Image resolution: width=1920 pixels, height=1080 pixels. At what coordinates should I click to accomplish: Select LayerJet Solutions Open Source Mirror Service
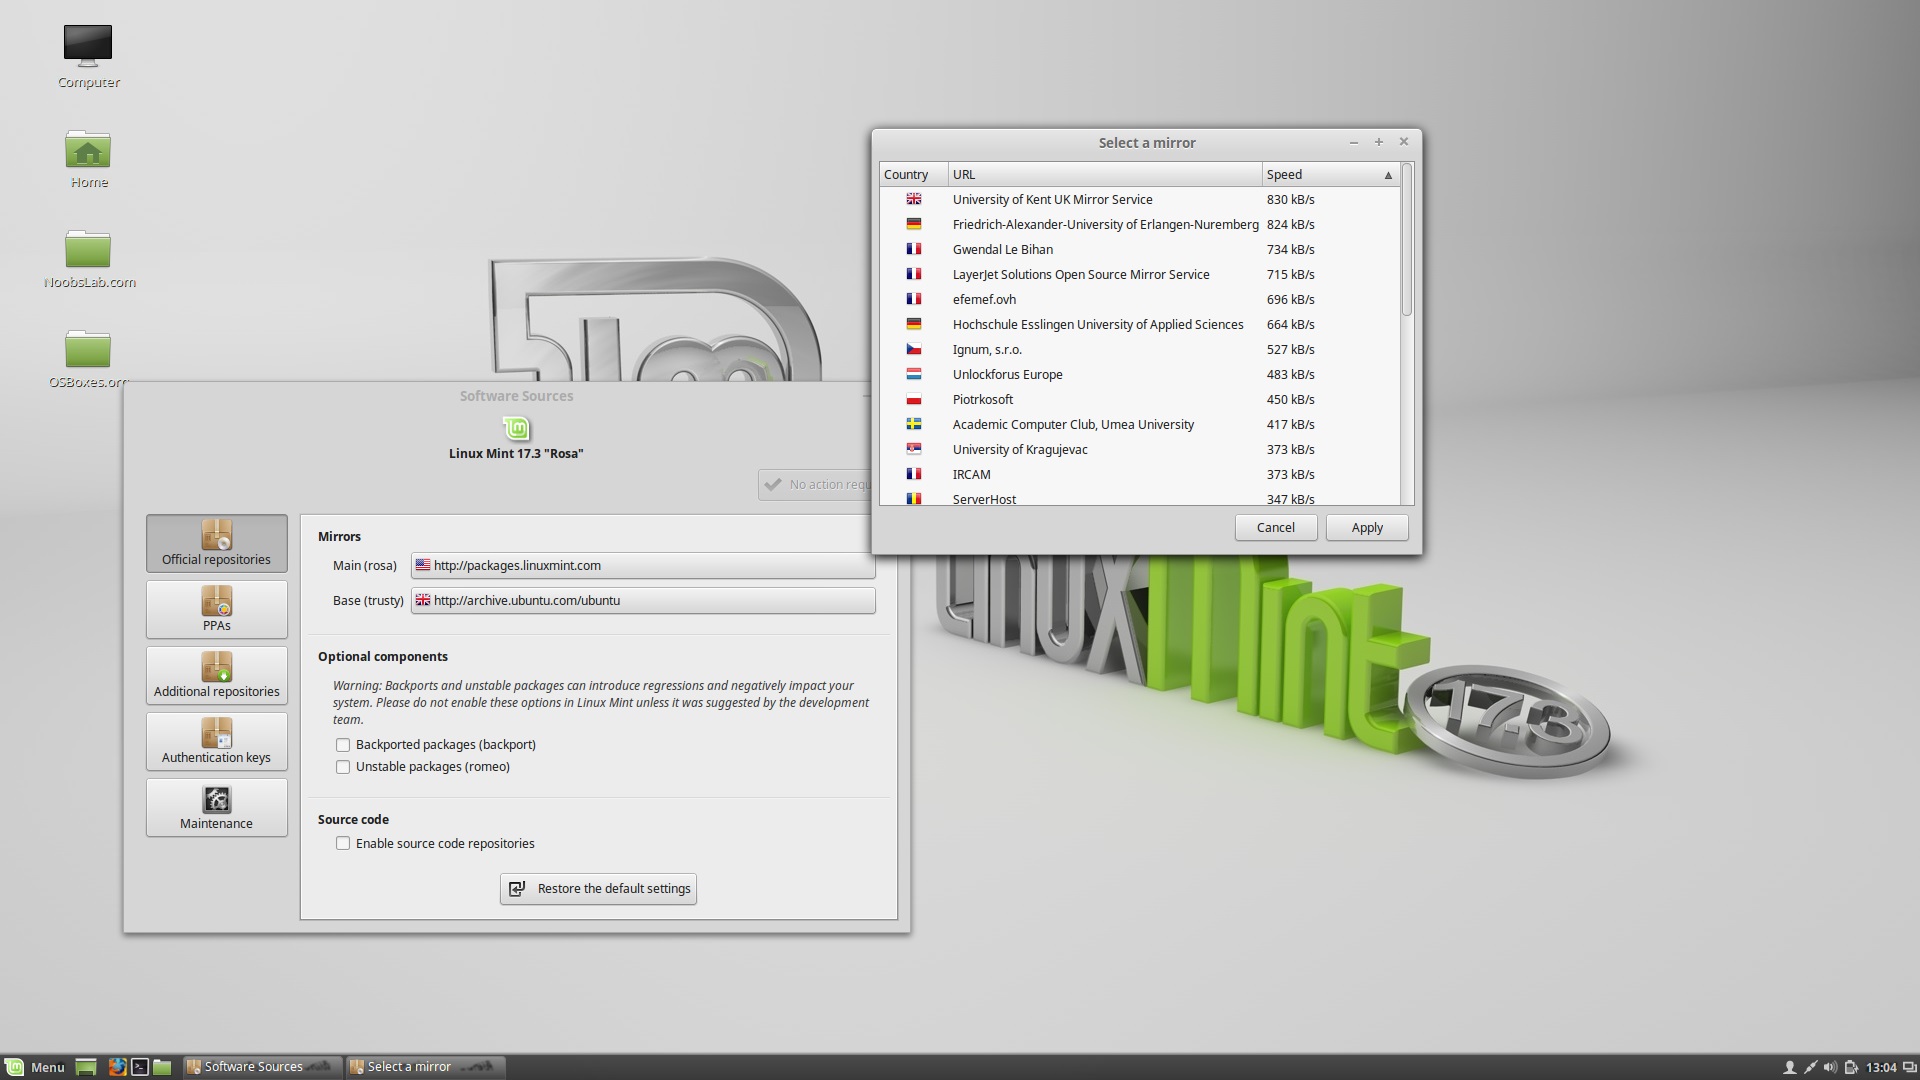[x=1140, y=275]
